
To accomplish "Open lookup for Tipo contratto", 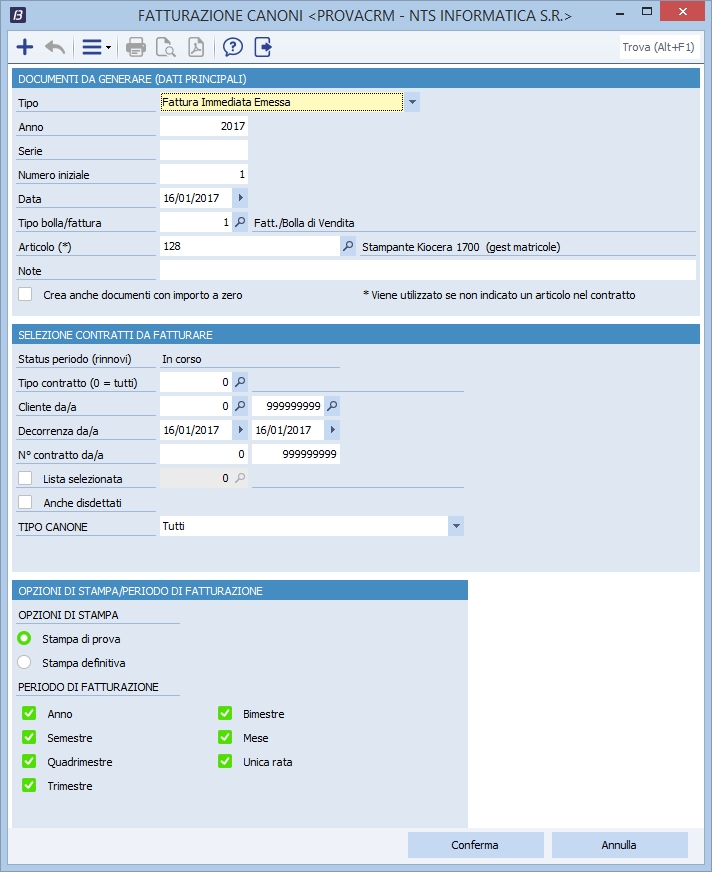I will (240, 382).
